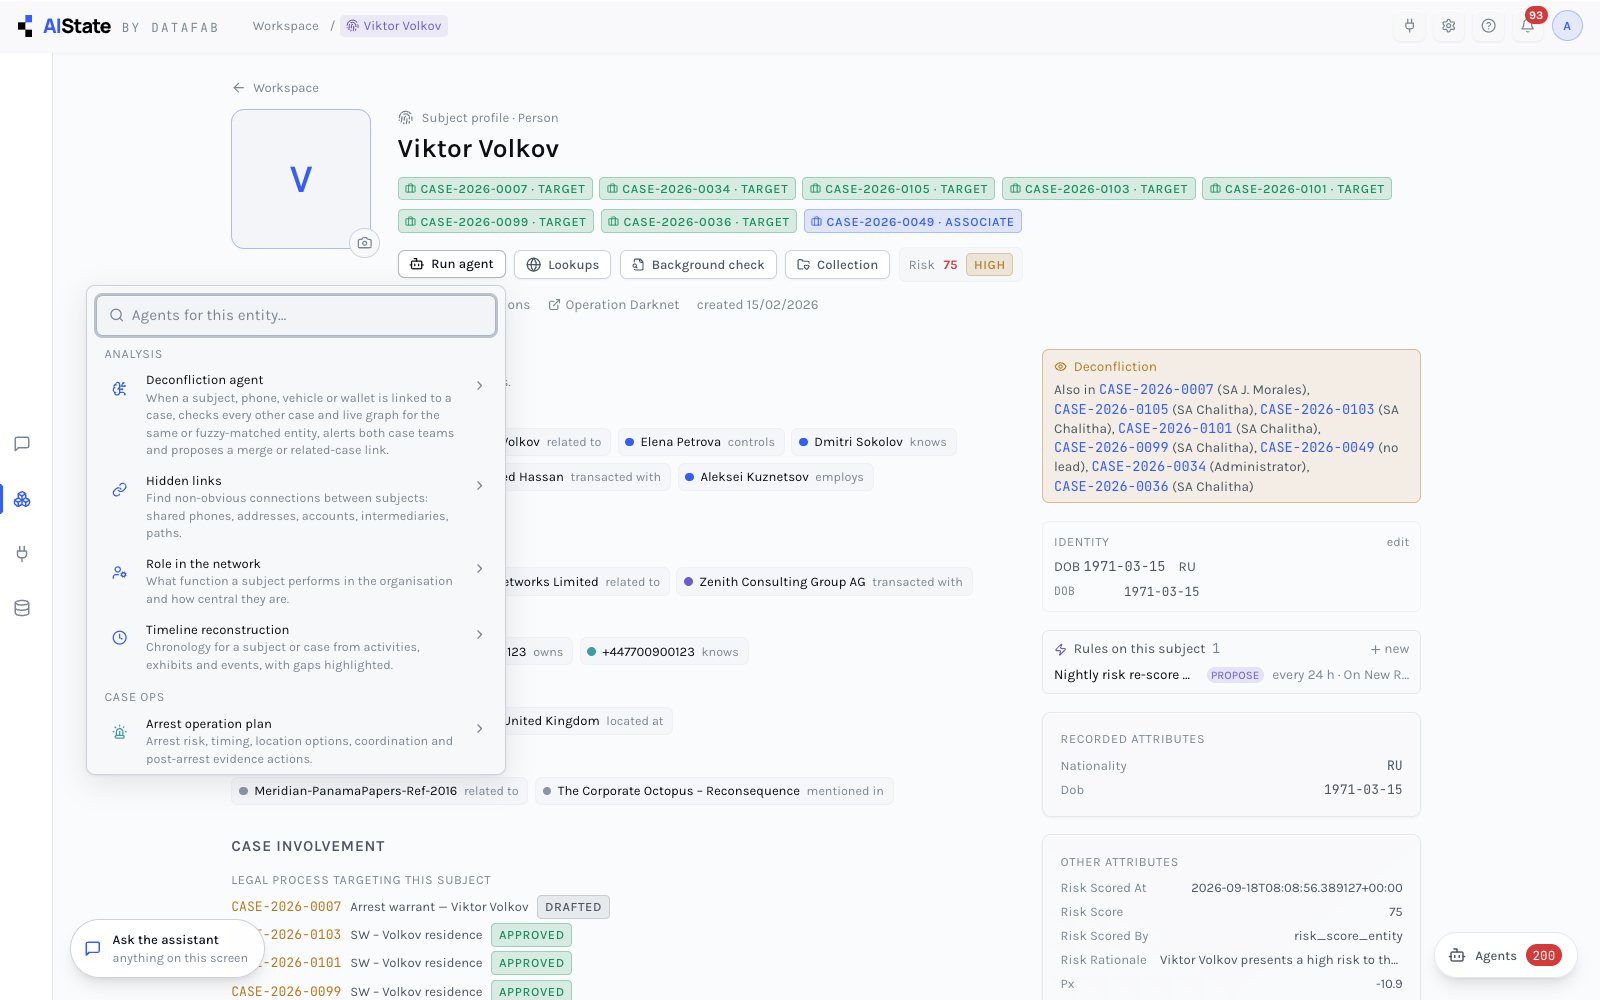Start a Background check
This screenshot has height=1000, width=1600.
[698, 264]
